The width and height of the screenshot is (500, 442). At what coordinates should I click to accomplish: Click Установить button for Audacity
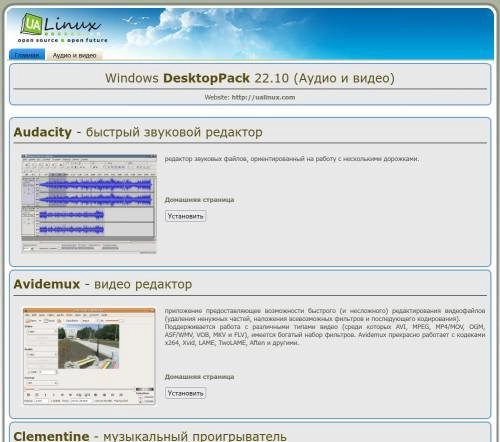[185, 216]
